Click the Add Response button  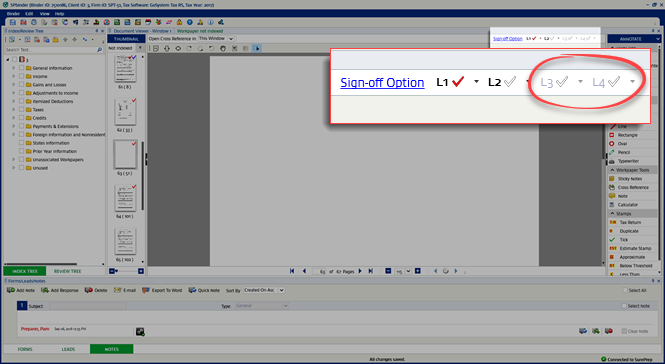(60, 290)
